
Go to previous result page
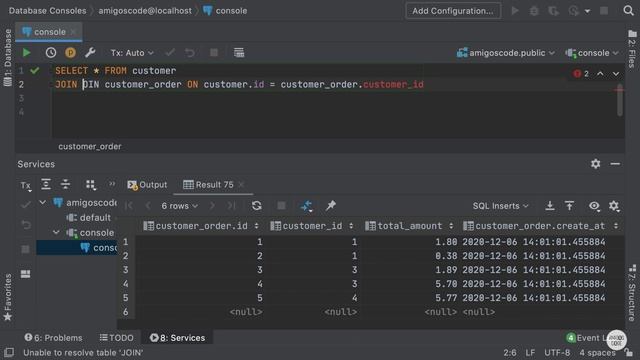[x=148, y=206]
